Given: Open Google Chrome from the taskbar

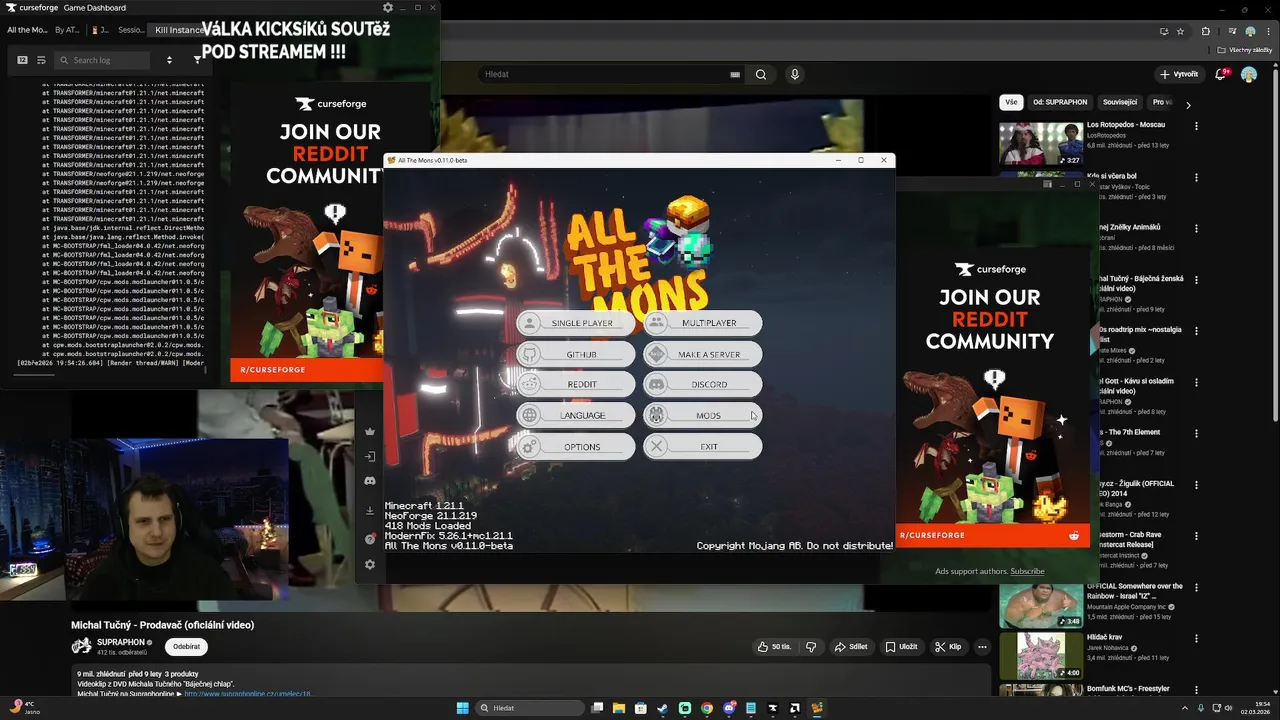Looking at the screenshot, I should click(707, 708).
